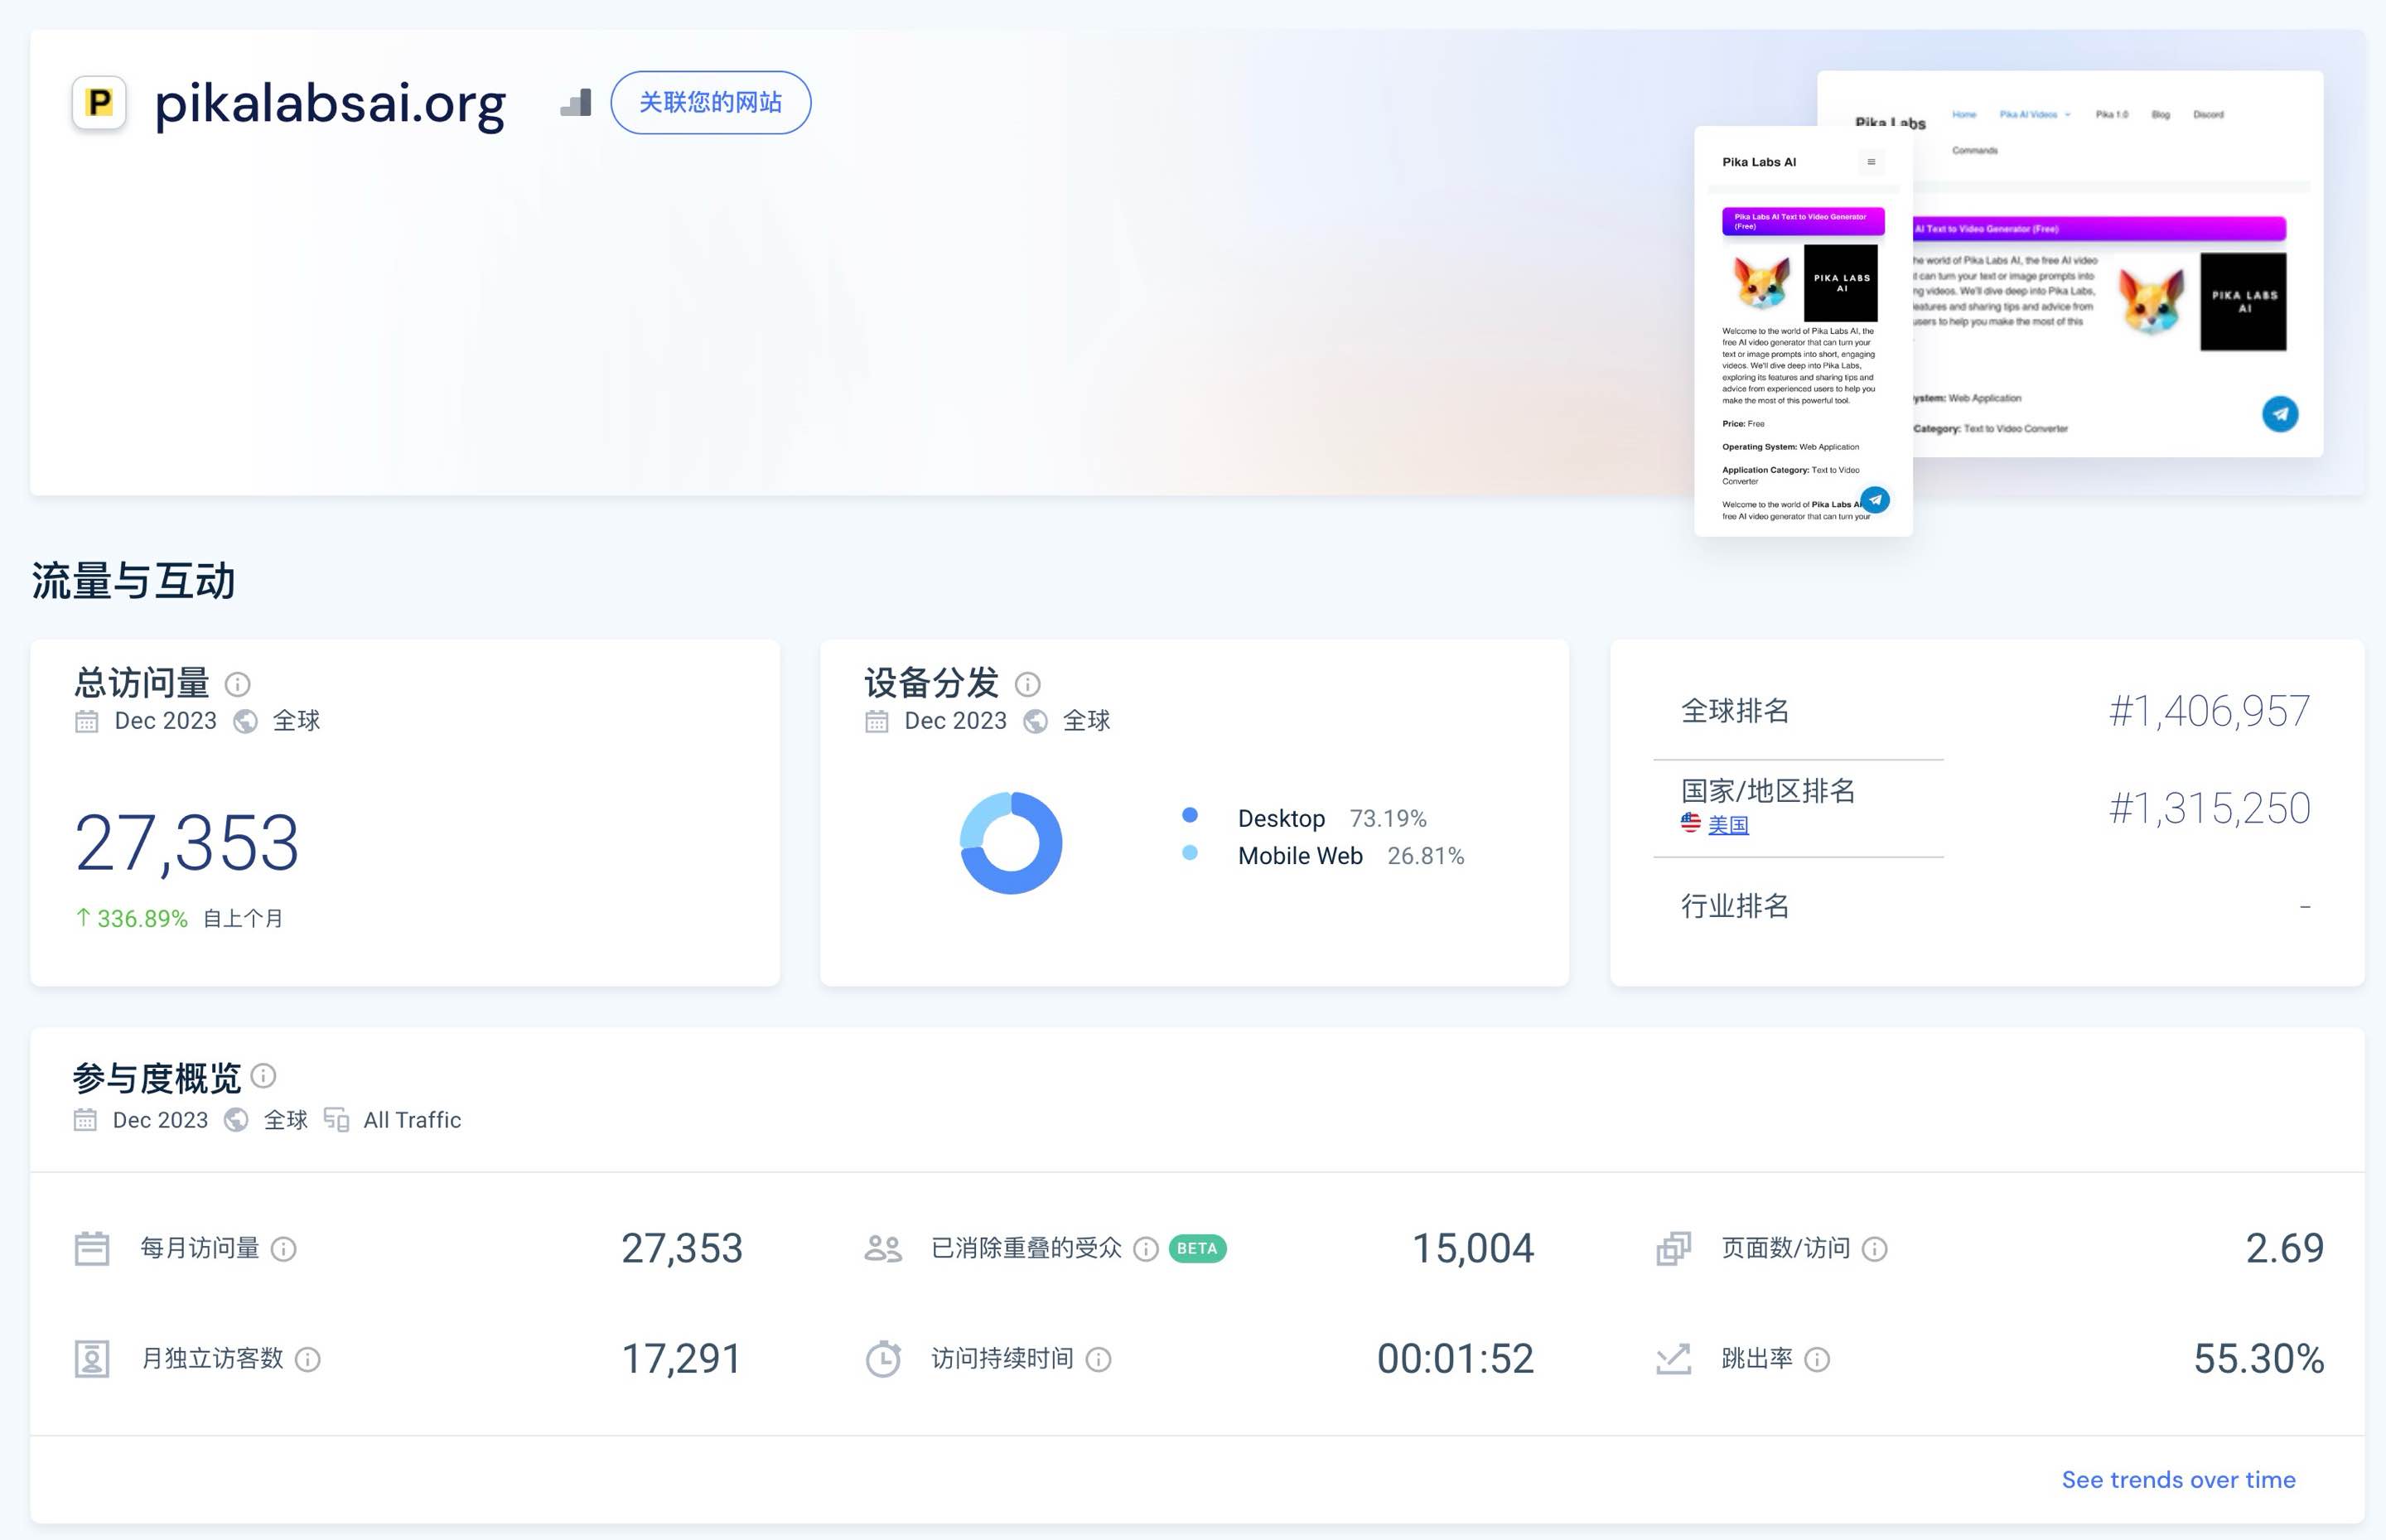Click the 336.89% growth value
Screen dimensions: 2386x1540
[142, 919]
